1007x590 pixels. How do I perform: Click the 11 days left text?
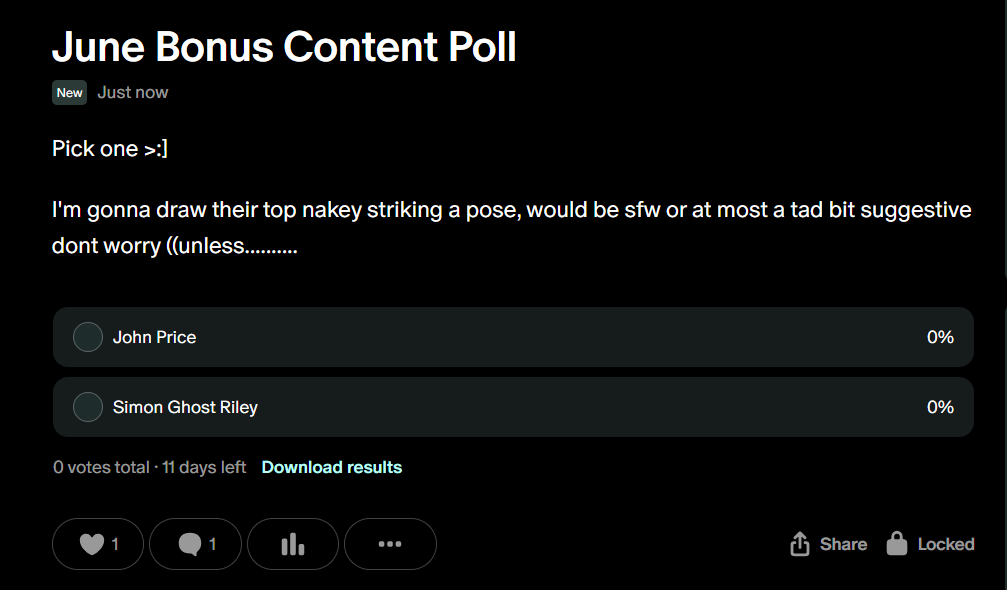click(x=204, y=467)
